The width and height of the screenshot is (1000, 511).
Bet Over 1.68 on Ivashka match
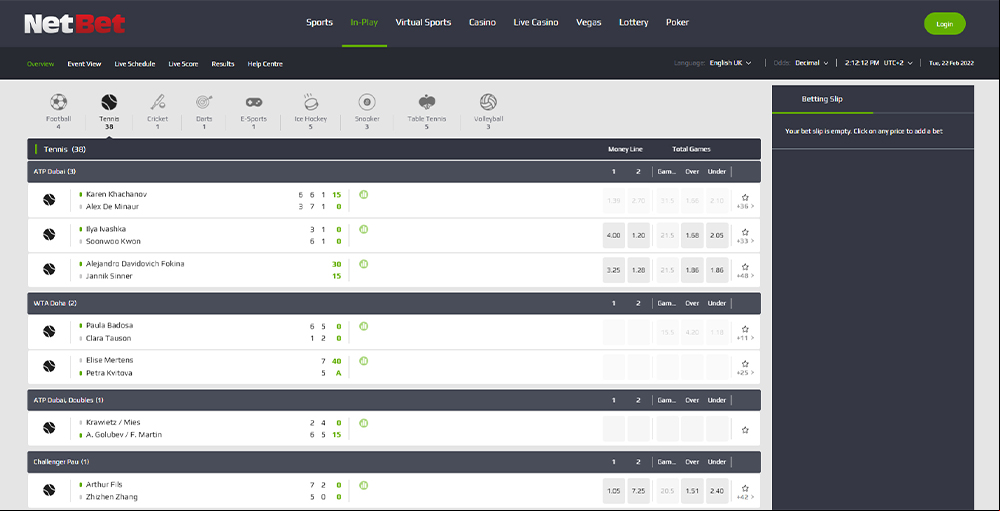tap(693, 235)
